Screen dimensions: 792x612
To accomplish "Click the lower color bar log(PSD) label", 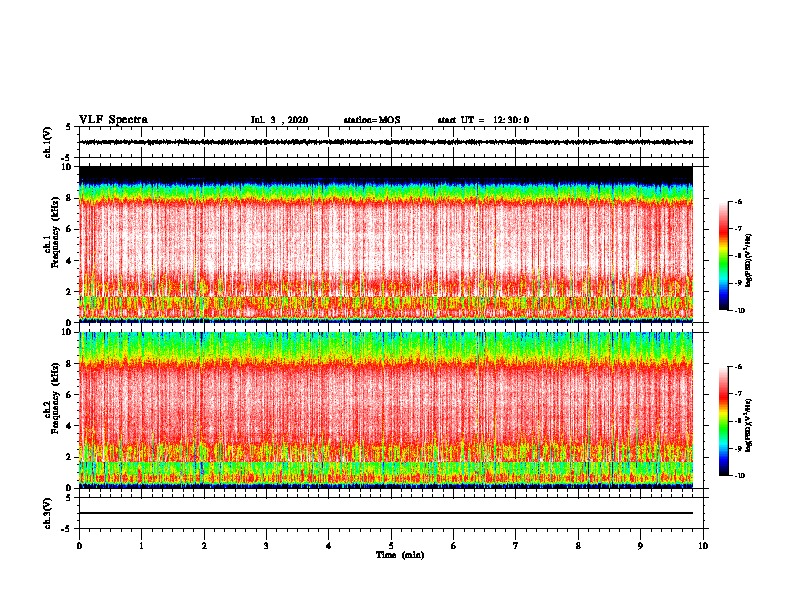I will point(749,425).
